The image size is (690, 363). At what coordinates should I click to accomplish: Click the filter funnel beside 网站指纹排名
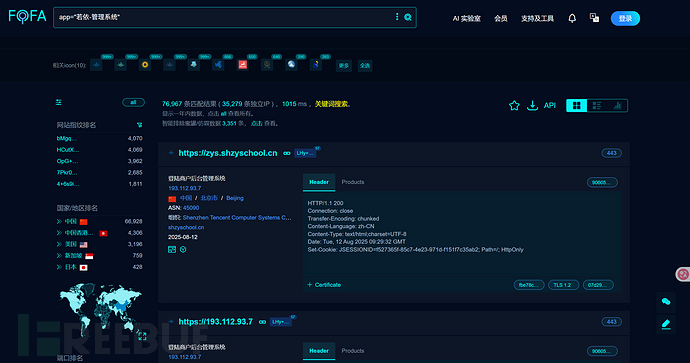click(x=139, y=125)
